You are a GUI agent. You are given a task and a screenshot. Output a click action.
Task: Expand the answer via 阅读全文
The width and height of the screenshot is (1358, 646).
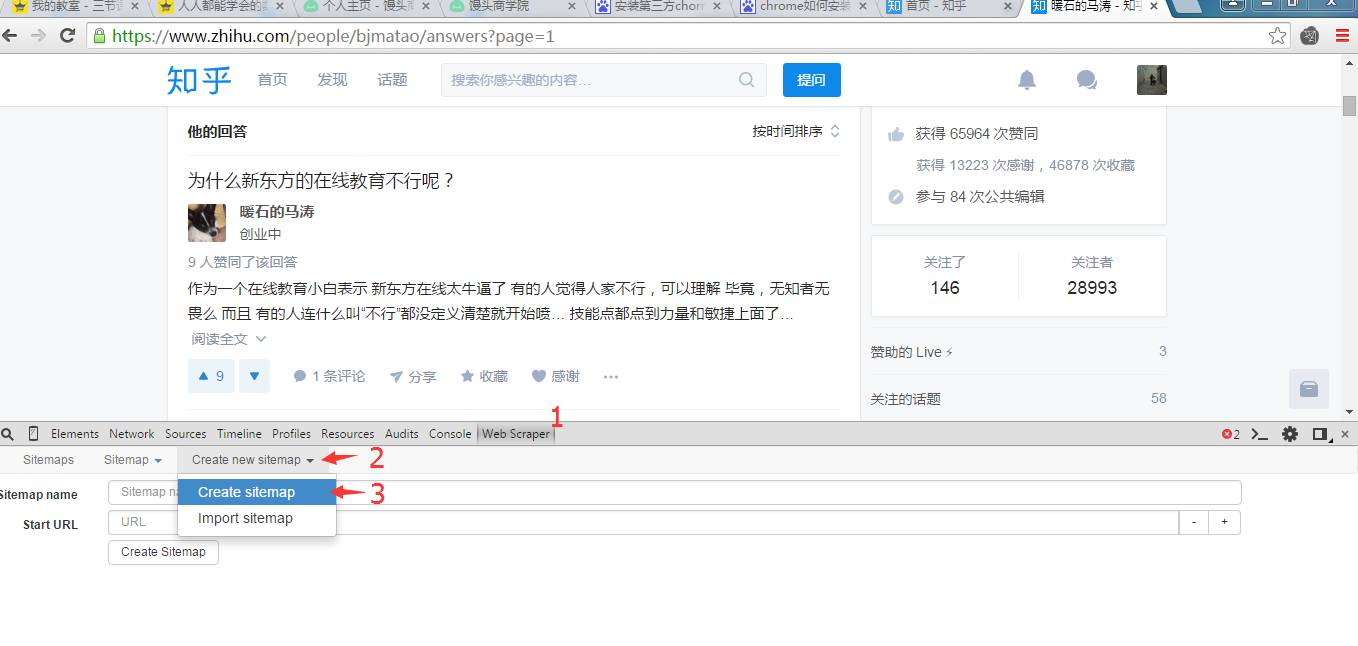click(x=229, y=339)
